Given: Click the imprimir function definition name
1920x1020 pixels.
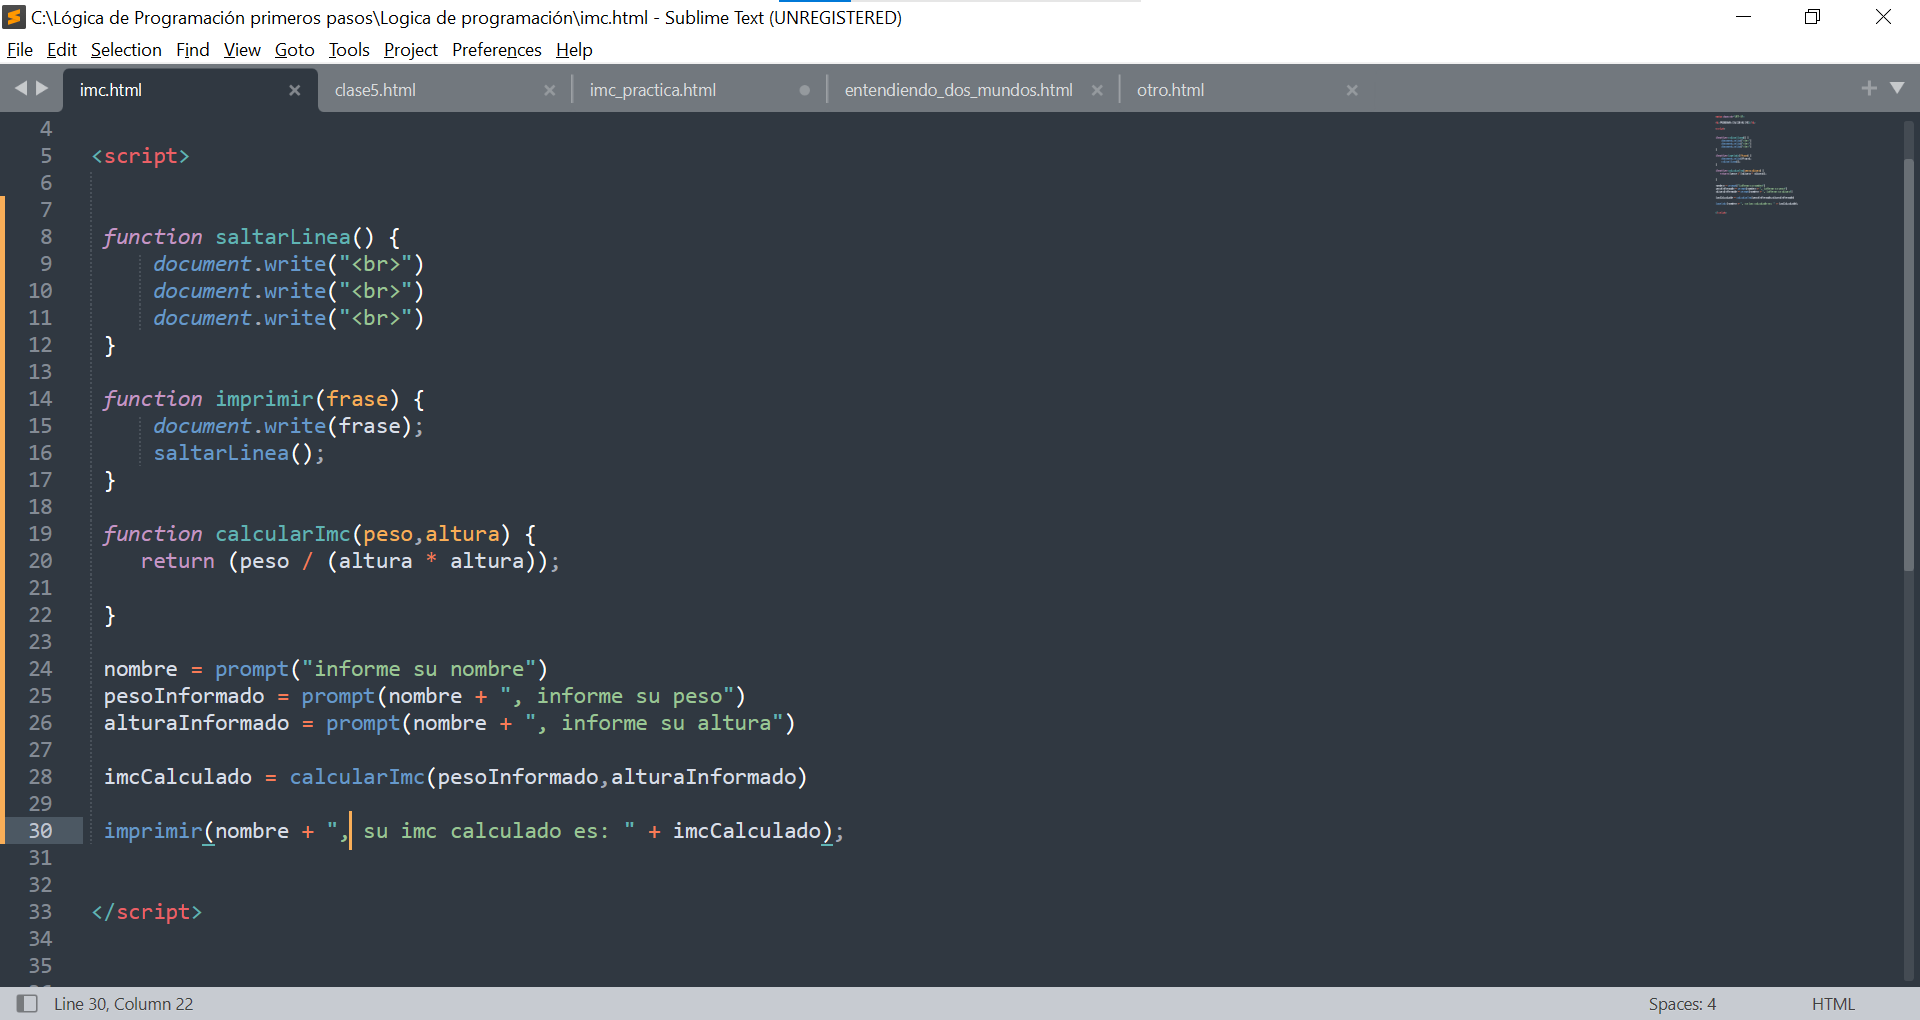Looking at the screenshot, I should [264, 399].
